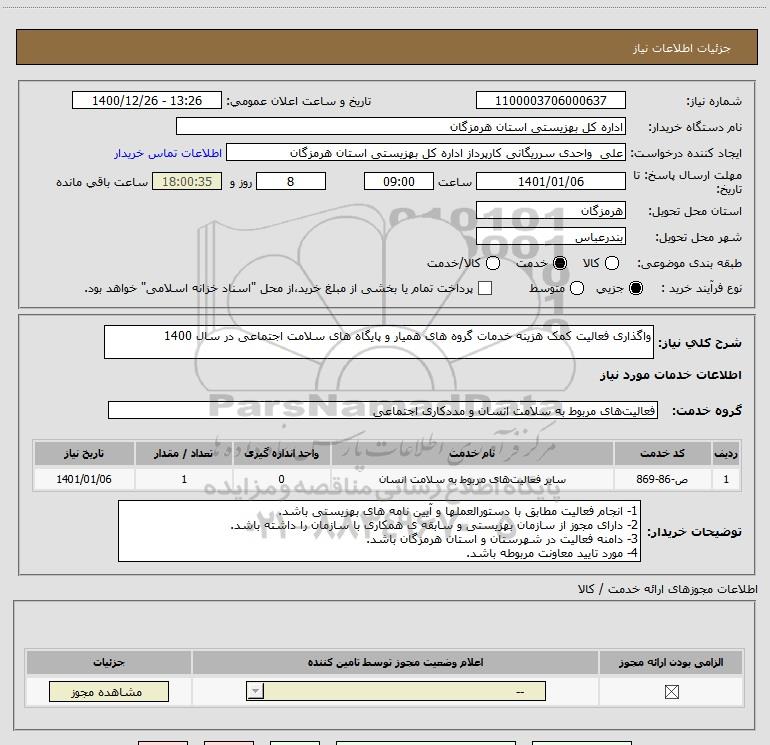Select the خدمت radio button
Screen dimensions: 770x745
559,263
